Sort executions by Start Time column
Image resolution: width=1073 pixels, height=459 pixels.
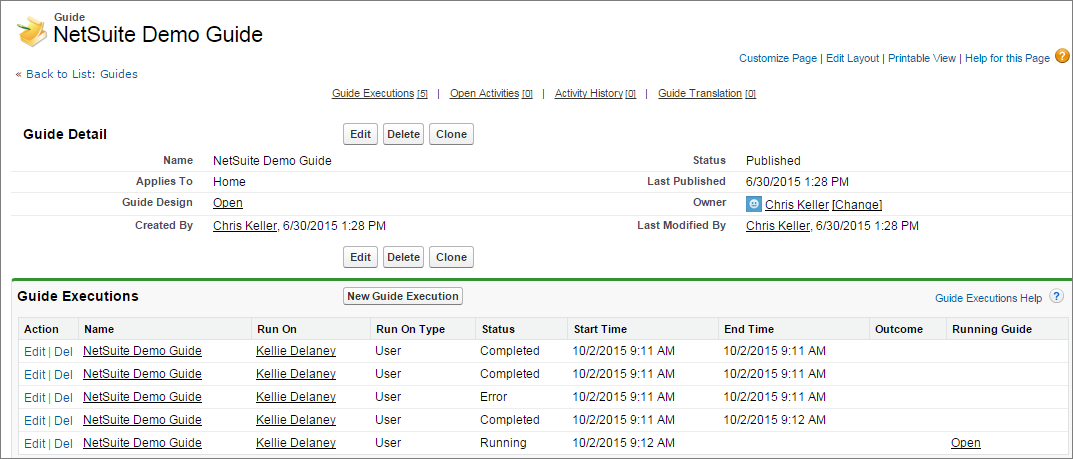pos(600,329)
